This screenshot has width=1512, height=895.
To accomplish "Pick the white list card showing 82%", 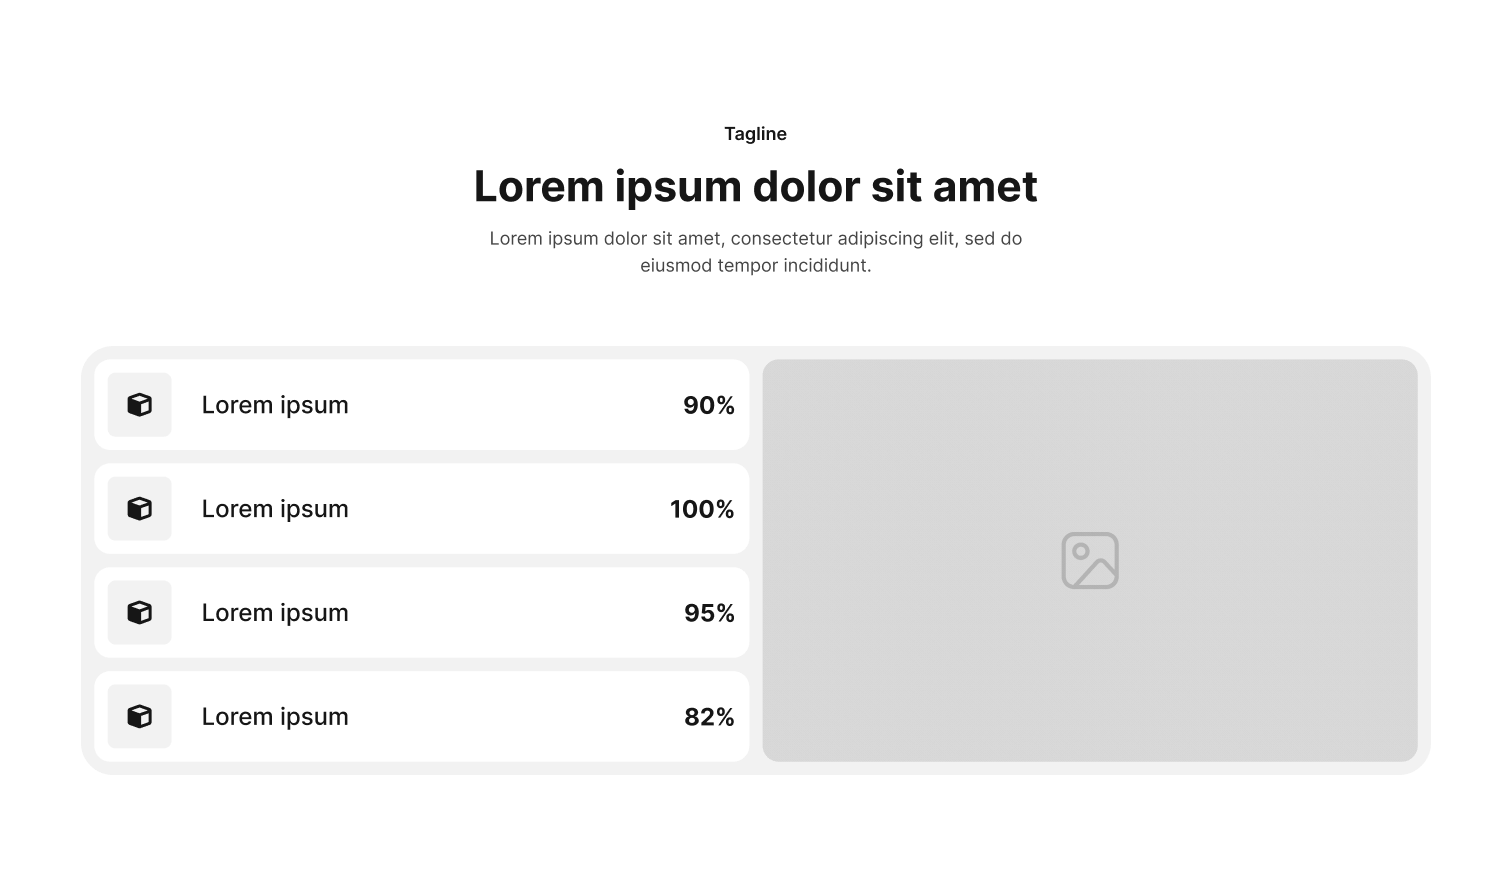I will tap(500, 717).
